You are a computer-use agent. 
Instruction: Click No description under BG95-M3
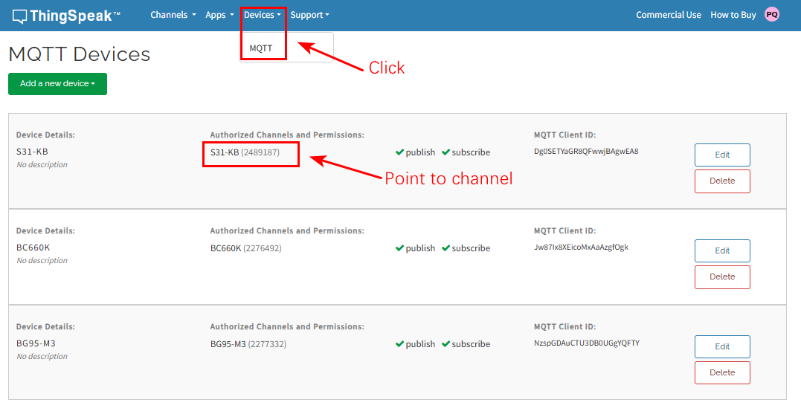pyautogui.click(x=42, y=356)
